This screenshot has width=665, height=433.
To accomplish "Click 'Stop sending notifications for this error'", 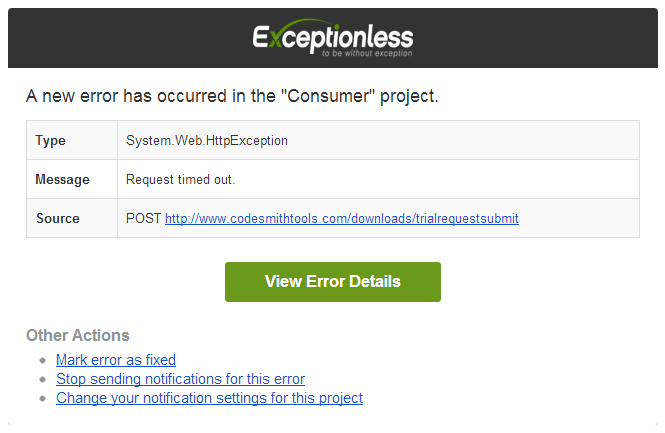I will pyautogui.click(x=180, y=379).
